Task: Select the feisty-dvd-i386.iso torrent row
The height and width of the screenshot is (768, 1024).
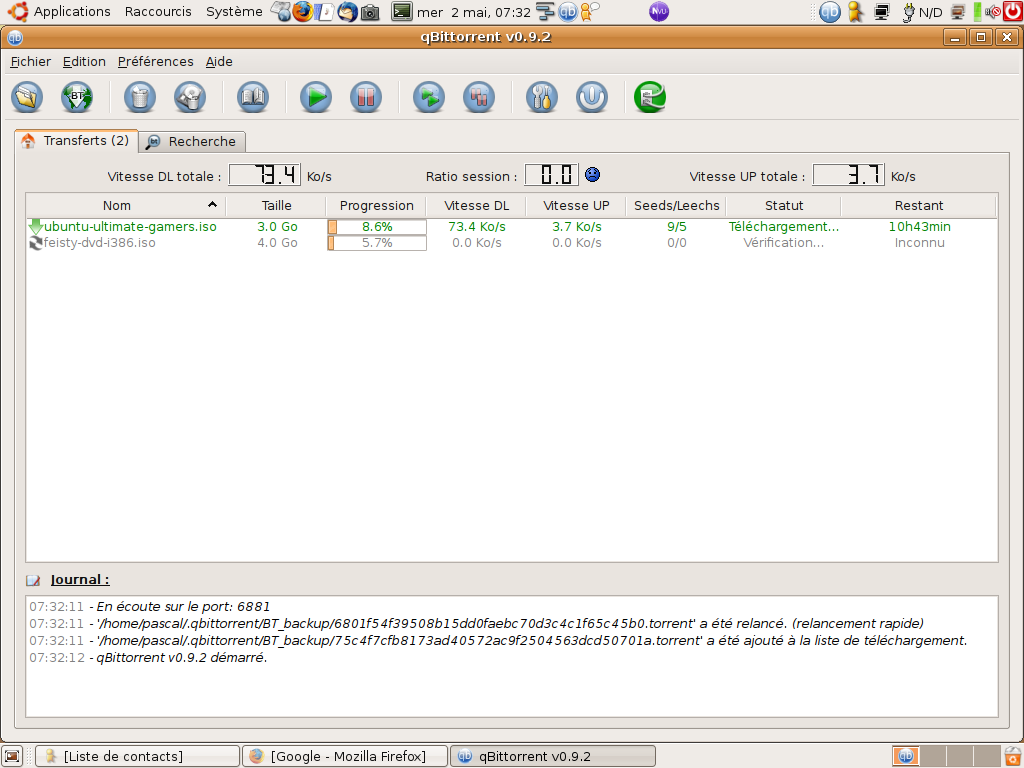Action: click(x=512, y=243)
